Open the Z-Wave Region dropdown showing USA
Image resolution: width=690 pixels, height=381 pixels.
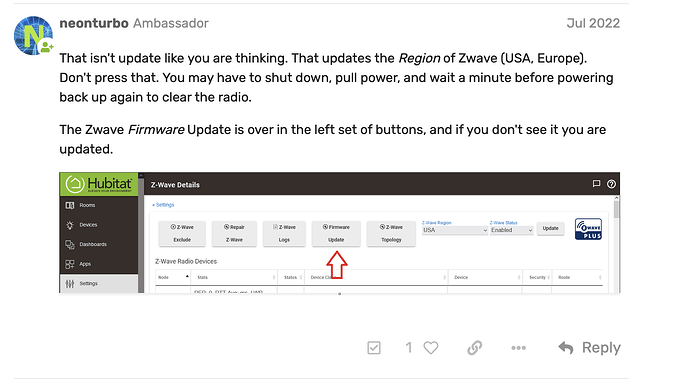455,230
